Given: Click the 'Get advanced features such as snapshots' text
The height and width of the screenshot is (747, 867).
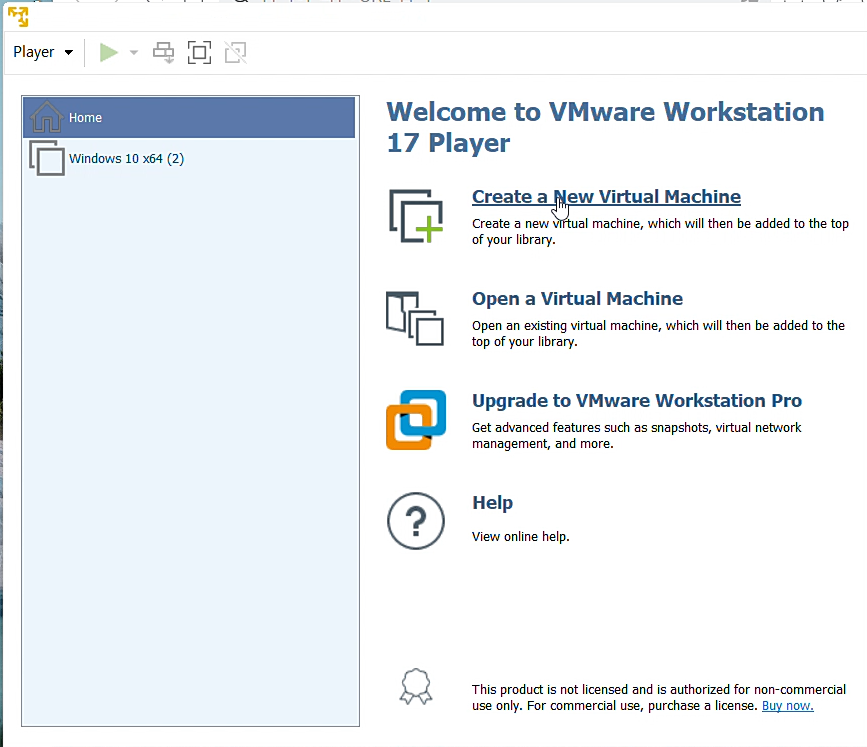Looking at the screenshot, I should pyautogui.click(x=636, y=436).
